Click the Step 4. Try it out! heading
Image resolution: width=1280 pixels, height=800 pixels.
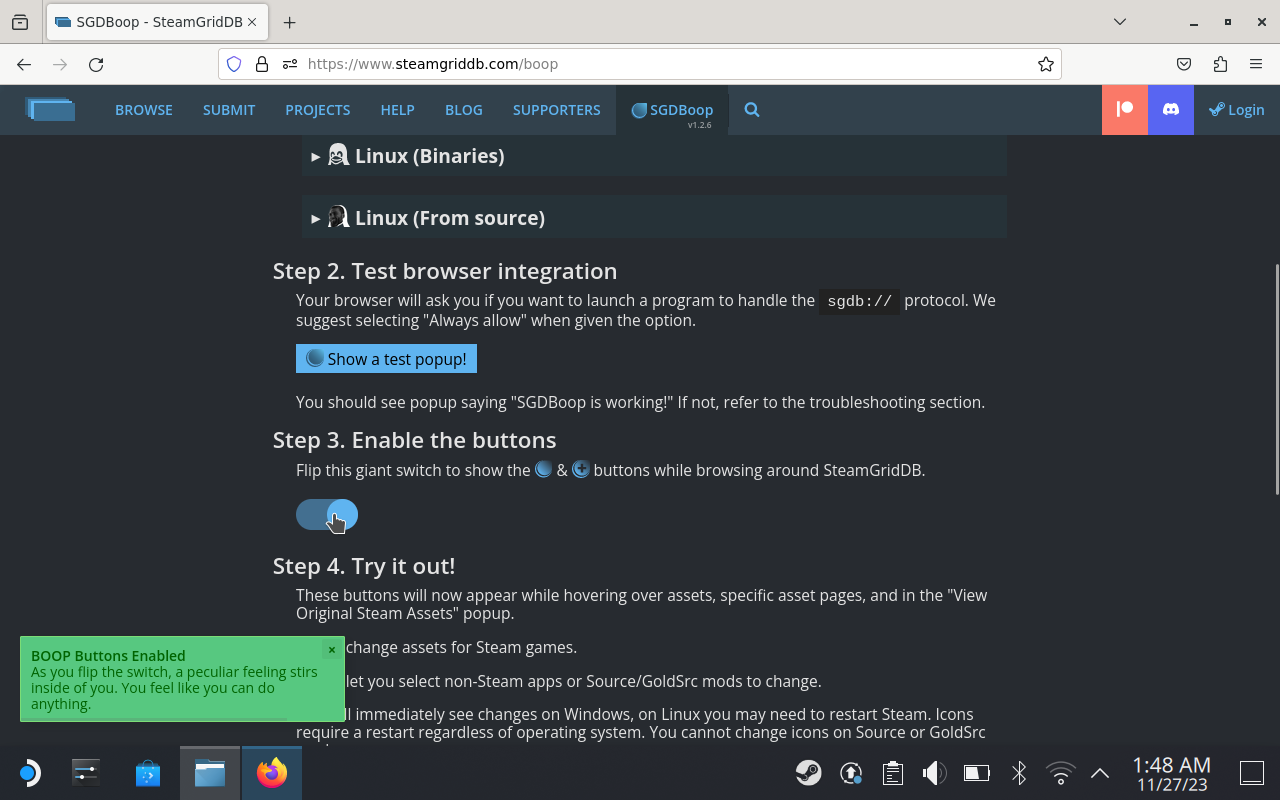[x=364, y=566]
